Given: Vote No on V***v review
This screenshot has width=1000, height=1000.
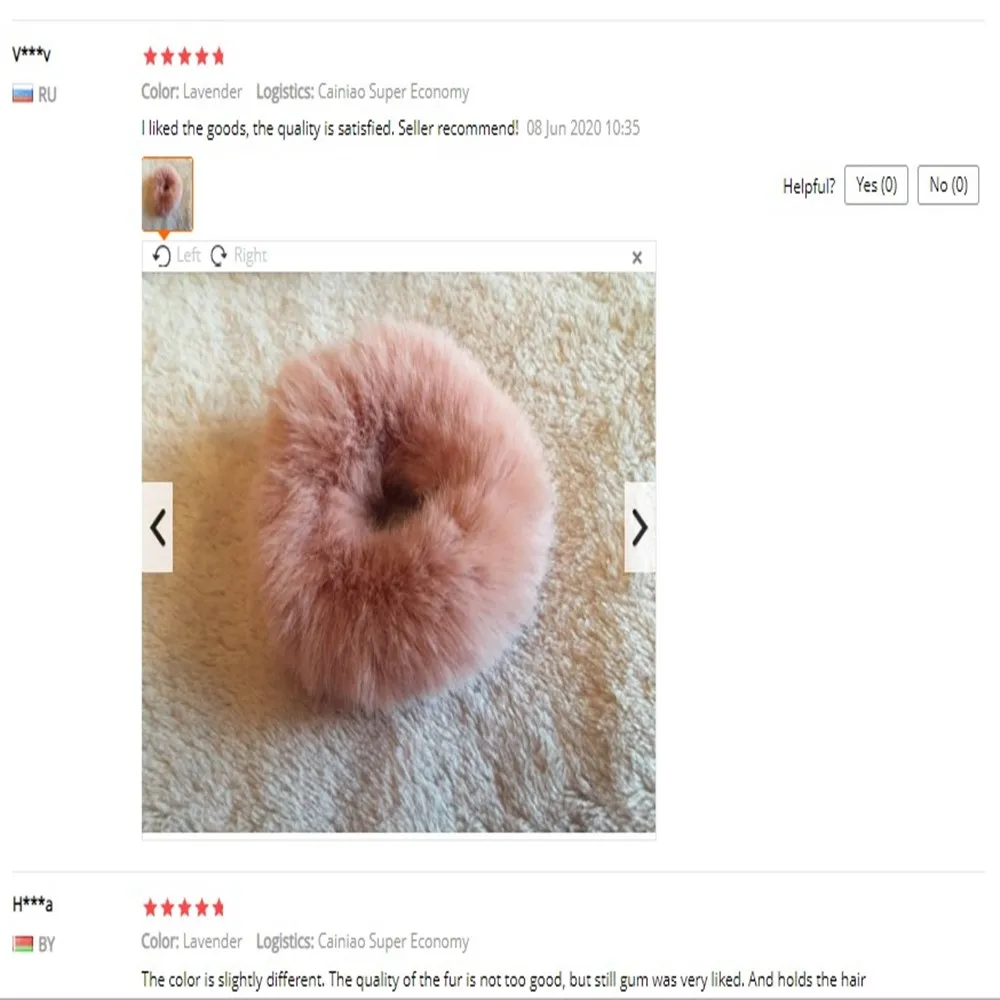Looking at the screenshot, I should click(x=948, y=185).
